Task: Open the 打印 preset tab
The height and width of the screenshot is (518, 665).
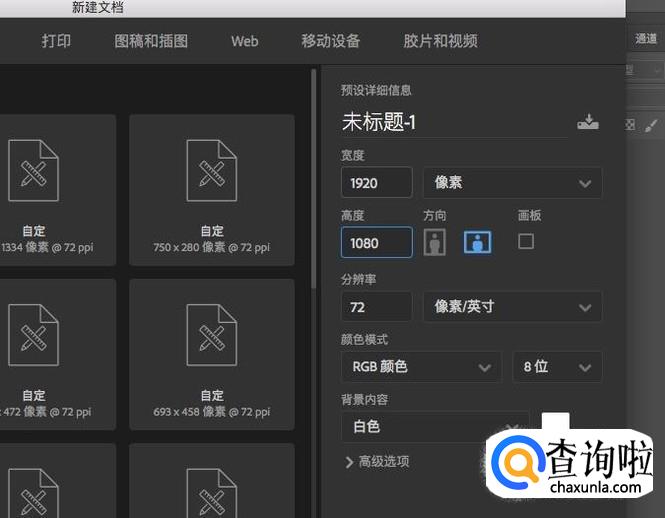Action: tap(56, 41)
